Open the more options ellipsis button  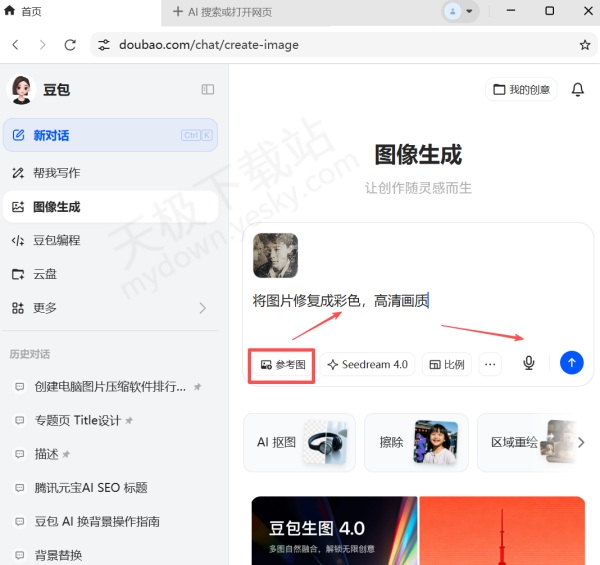490,364
